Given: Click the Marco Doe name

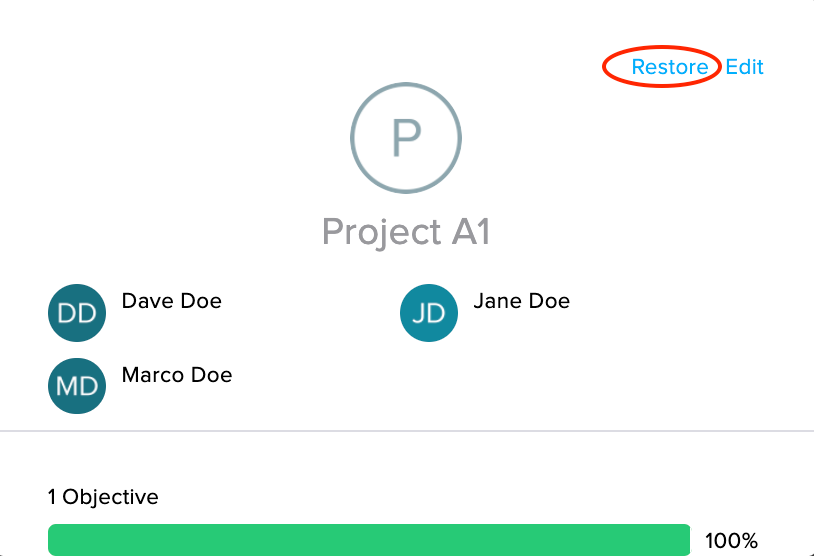Looking at the screenshot, I should pos(177,375).
